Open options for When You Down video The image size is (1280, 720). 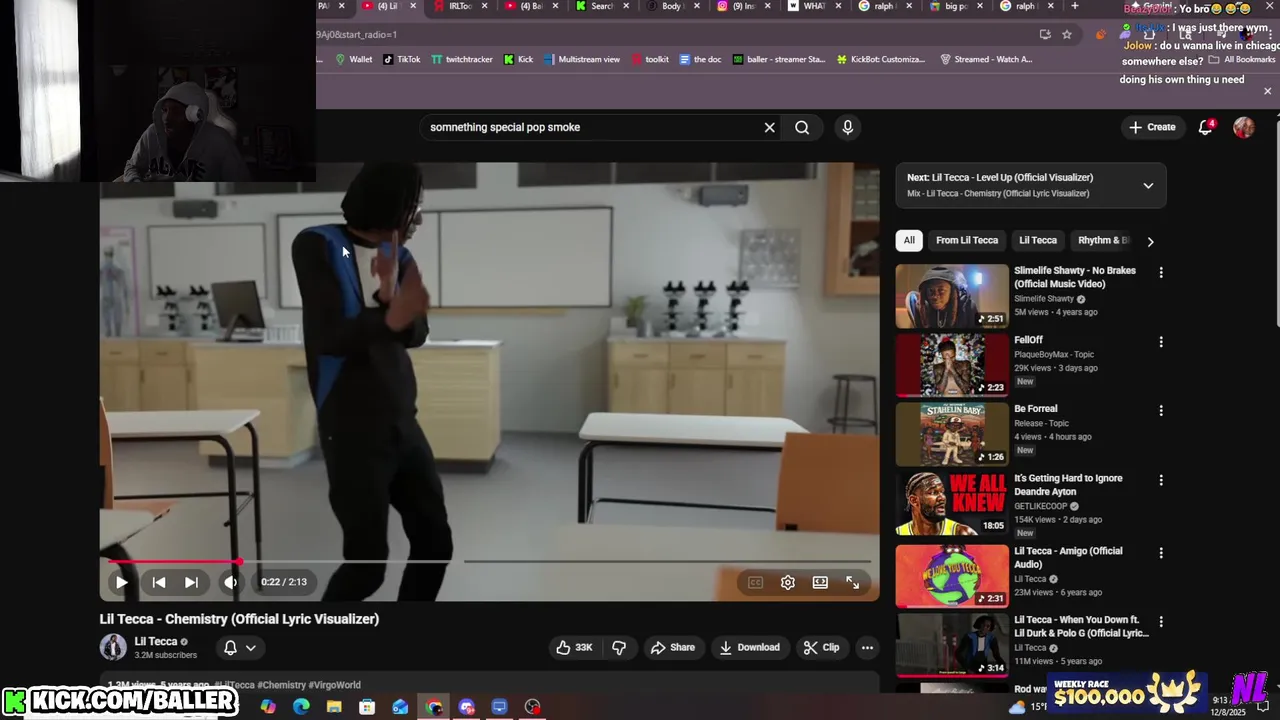[1161, 621]
